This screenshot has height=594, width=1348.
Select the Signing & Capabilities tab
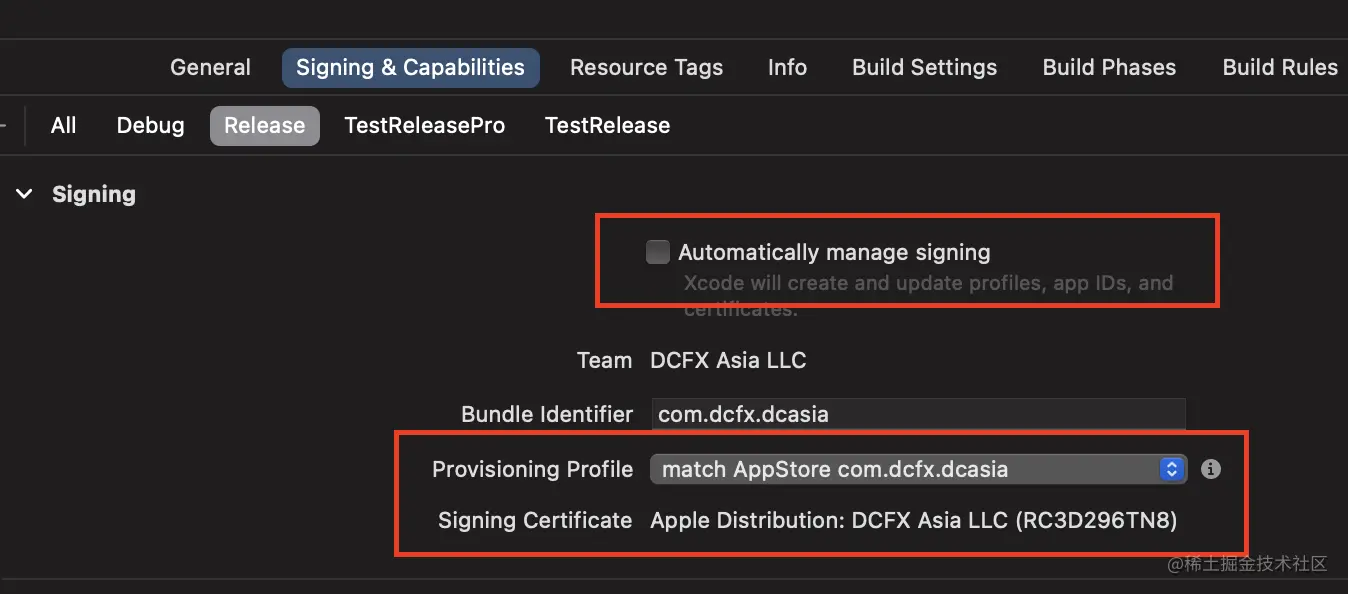coord(410,67)
